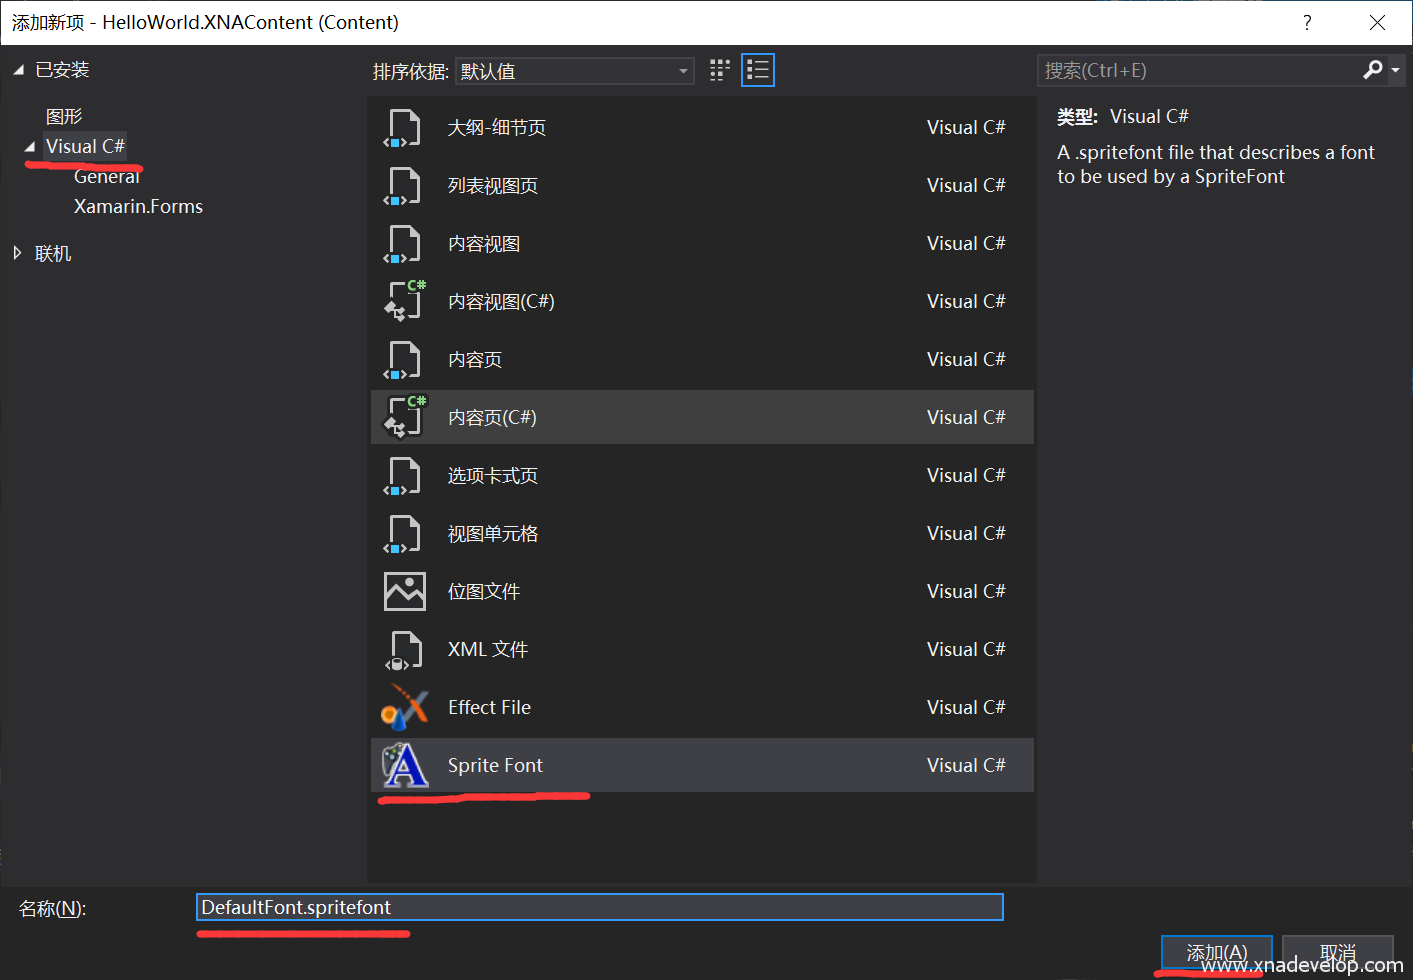The image size is (1413, 980).
Task: Open the 排序依据 sort dropdown
Action: (574, 71)
